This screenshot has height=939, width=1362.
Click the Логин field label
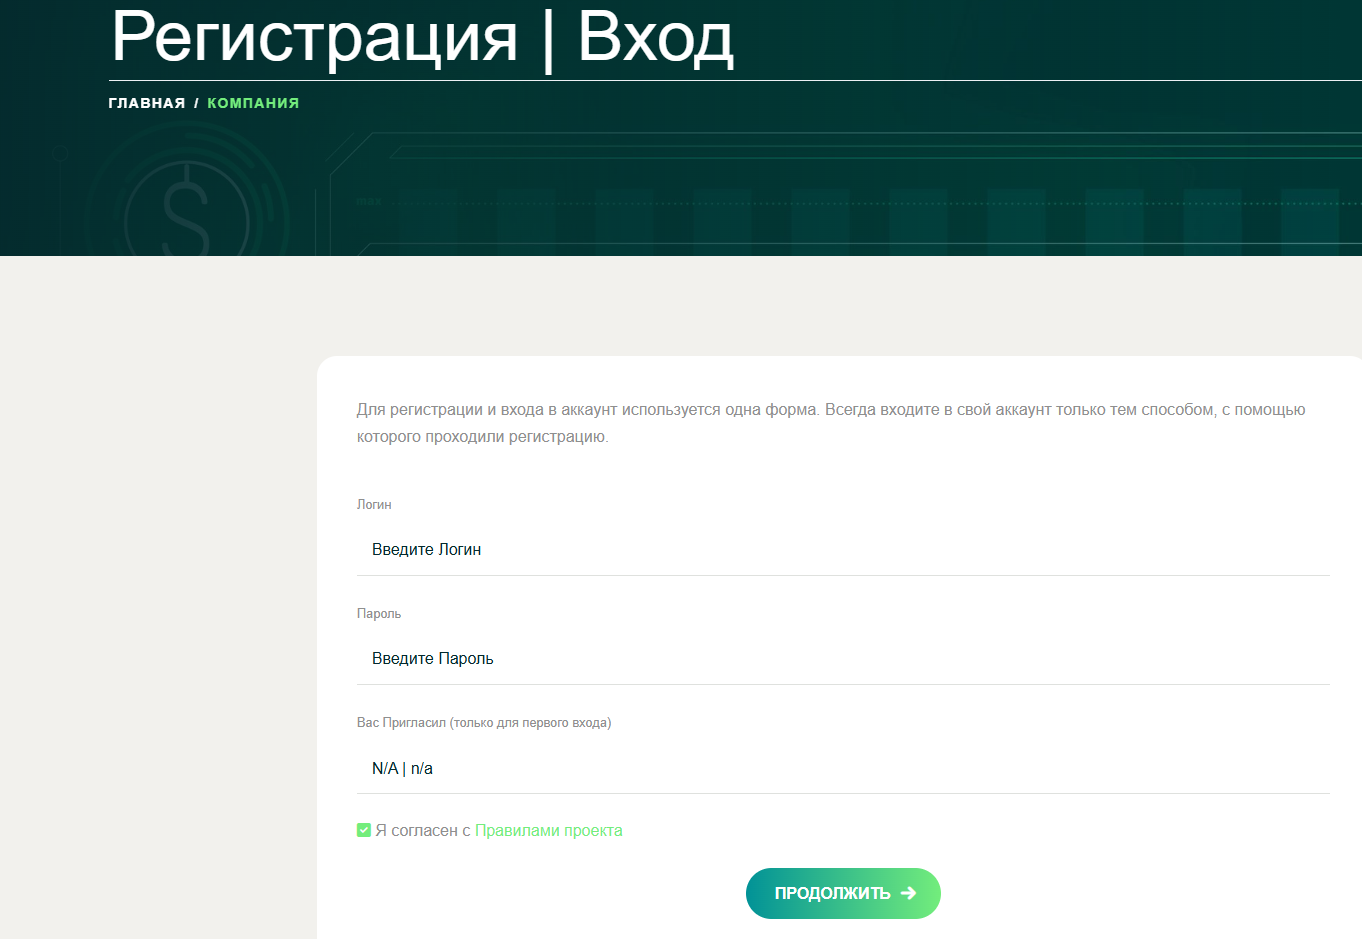click(374, 504)
